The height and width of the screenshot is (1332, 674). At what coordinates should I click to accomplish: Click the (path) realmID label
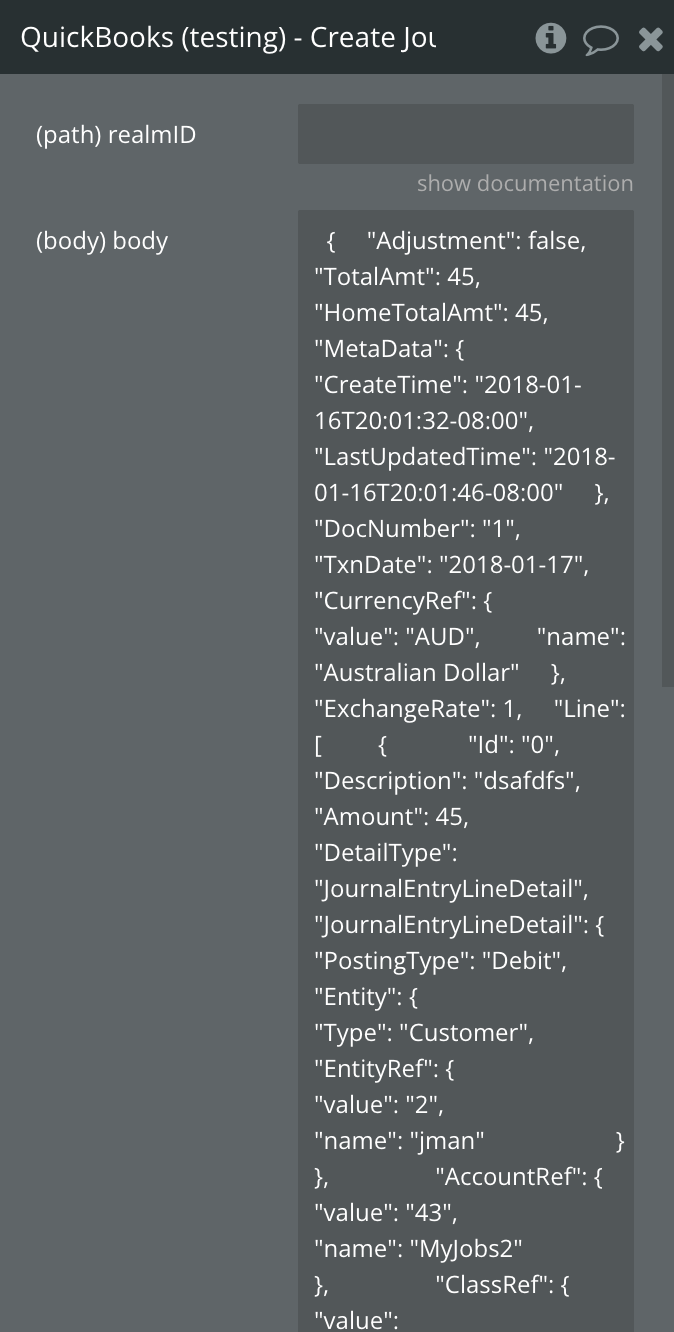(x=116, y=135)
